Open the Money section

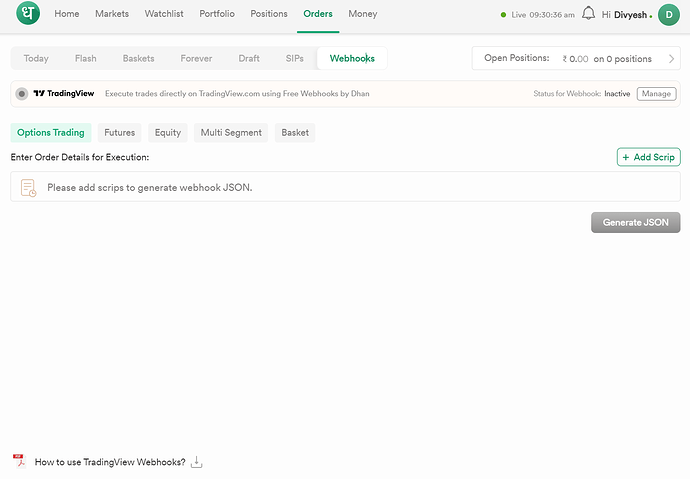363,14
